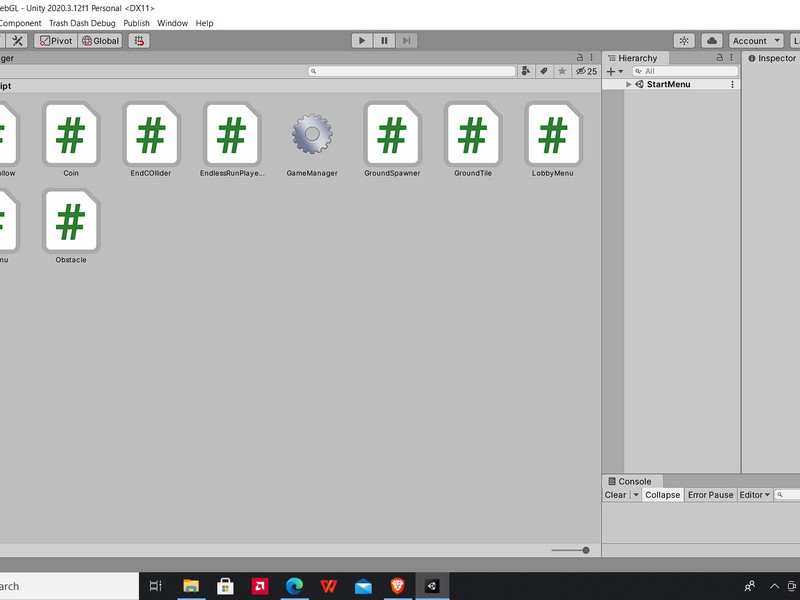This screenshot has width=800, height=600.
Task: Open Microsoft Edge from taskbar
Action: [x=294, y=586]
